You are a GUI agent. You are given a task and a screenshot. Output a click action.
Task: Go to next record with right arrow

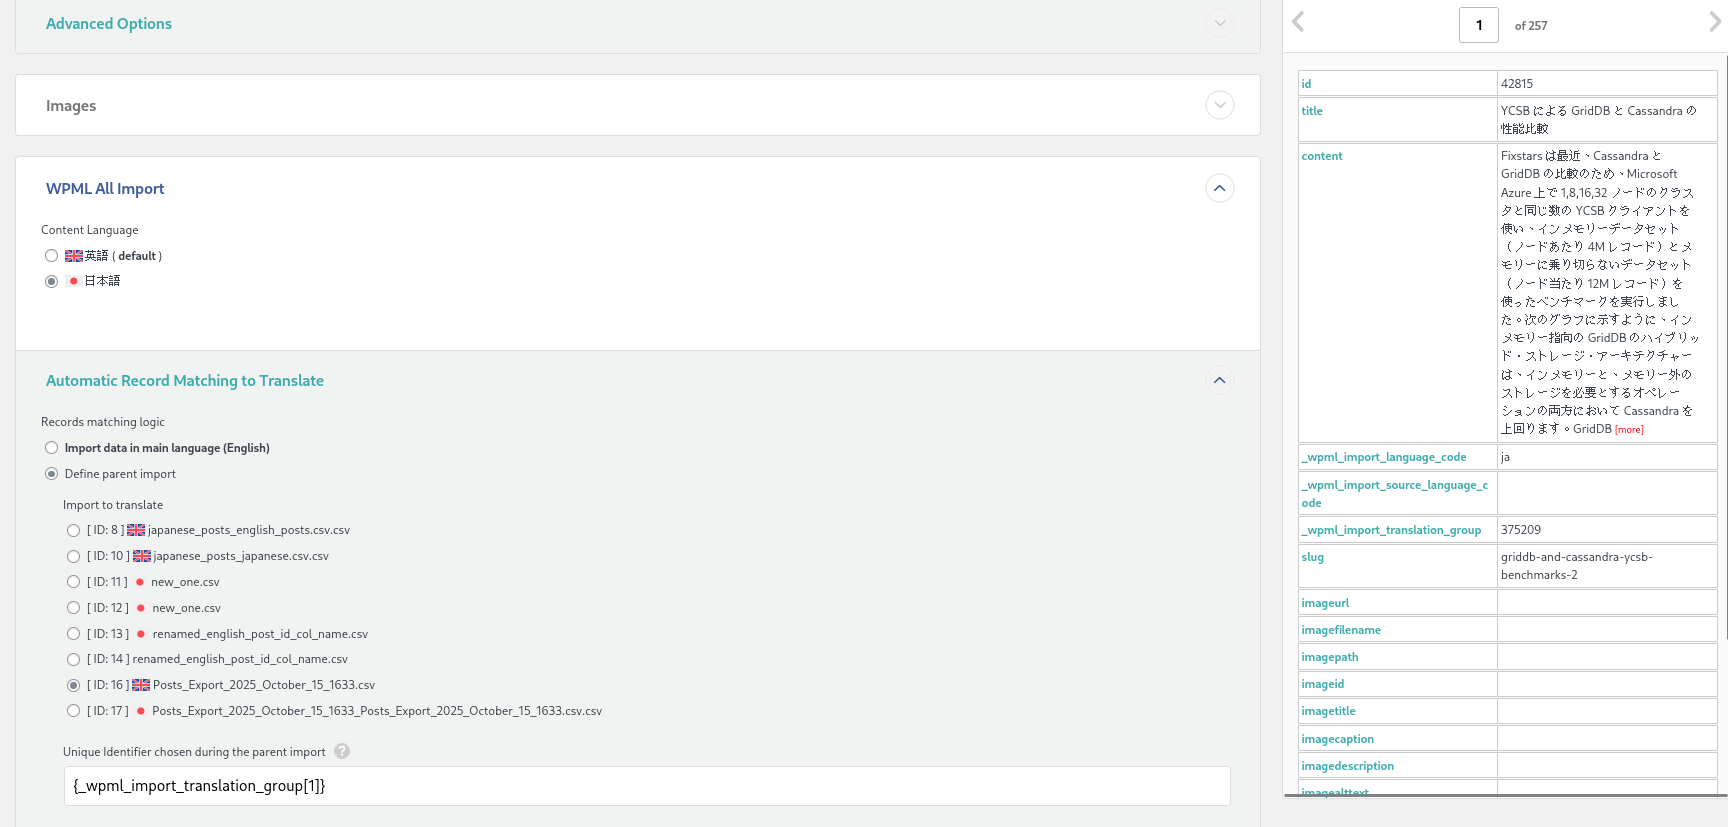pyautogui.click(x=1715, y=22)
